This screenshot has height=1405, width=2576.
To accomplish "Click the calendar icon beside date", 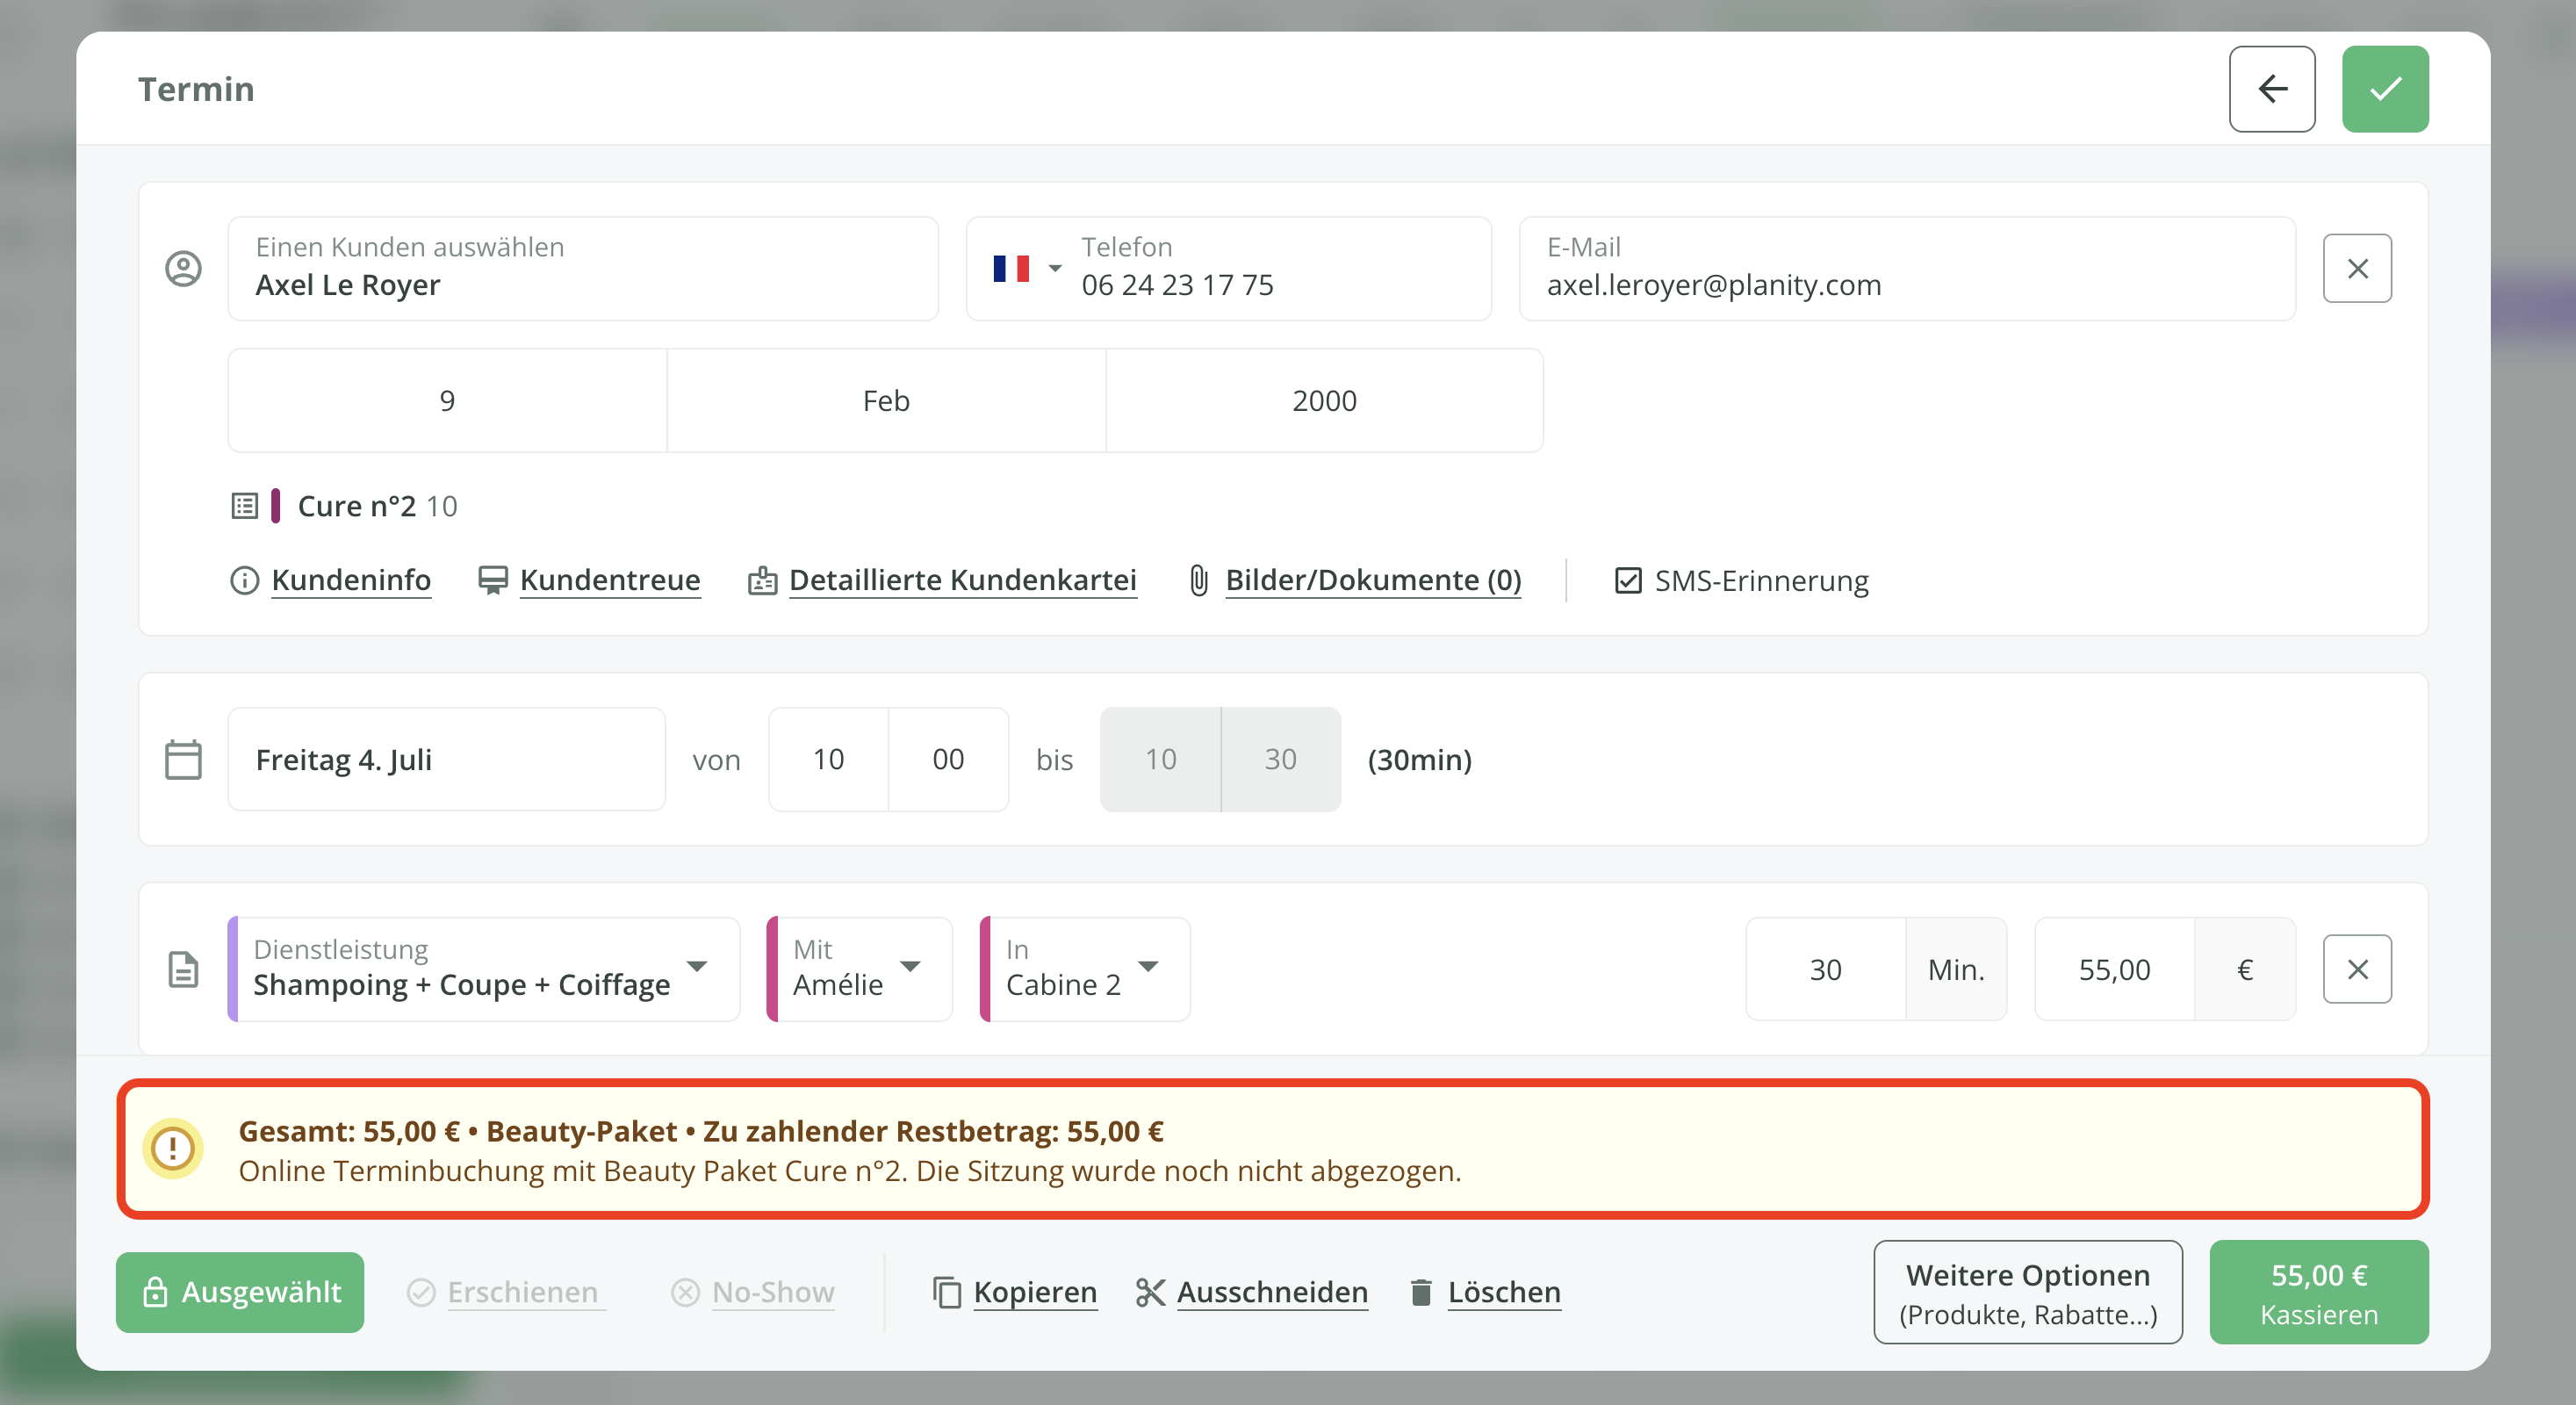I will coord(183,760).
